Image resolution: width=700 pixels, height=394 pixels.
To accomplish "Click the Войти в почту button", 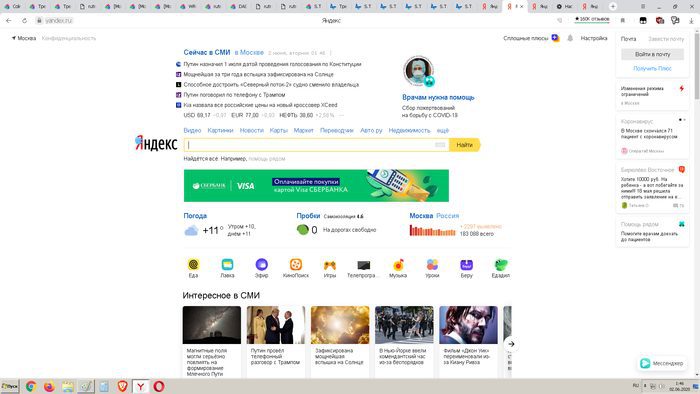I will coord(652,54).
